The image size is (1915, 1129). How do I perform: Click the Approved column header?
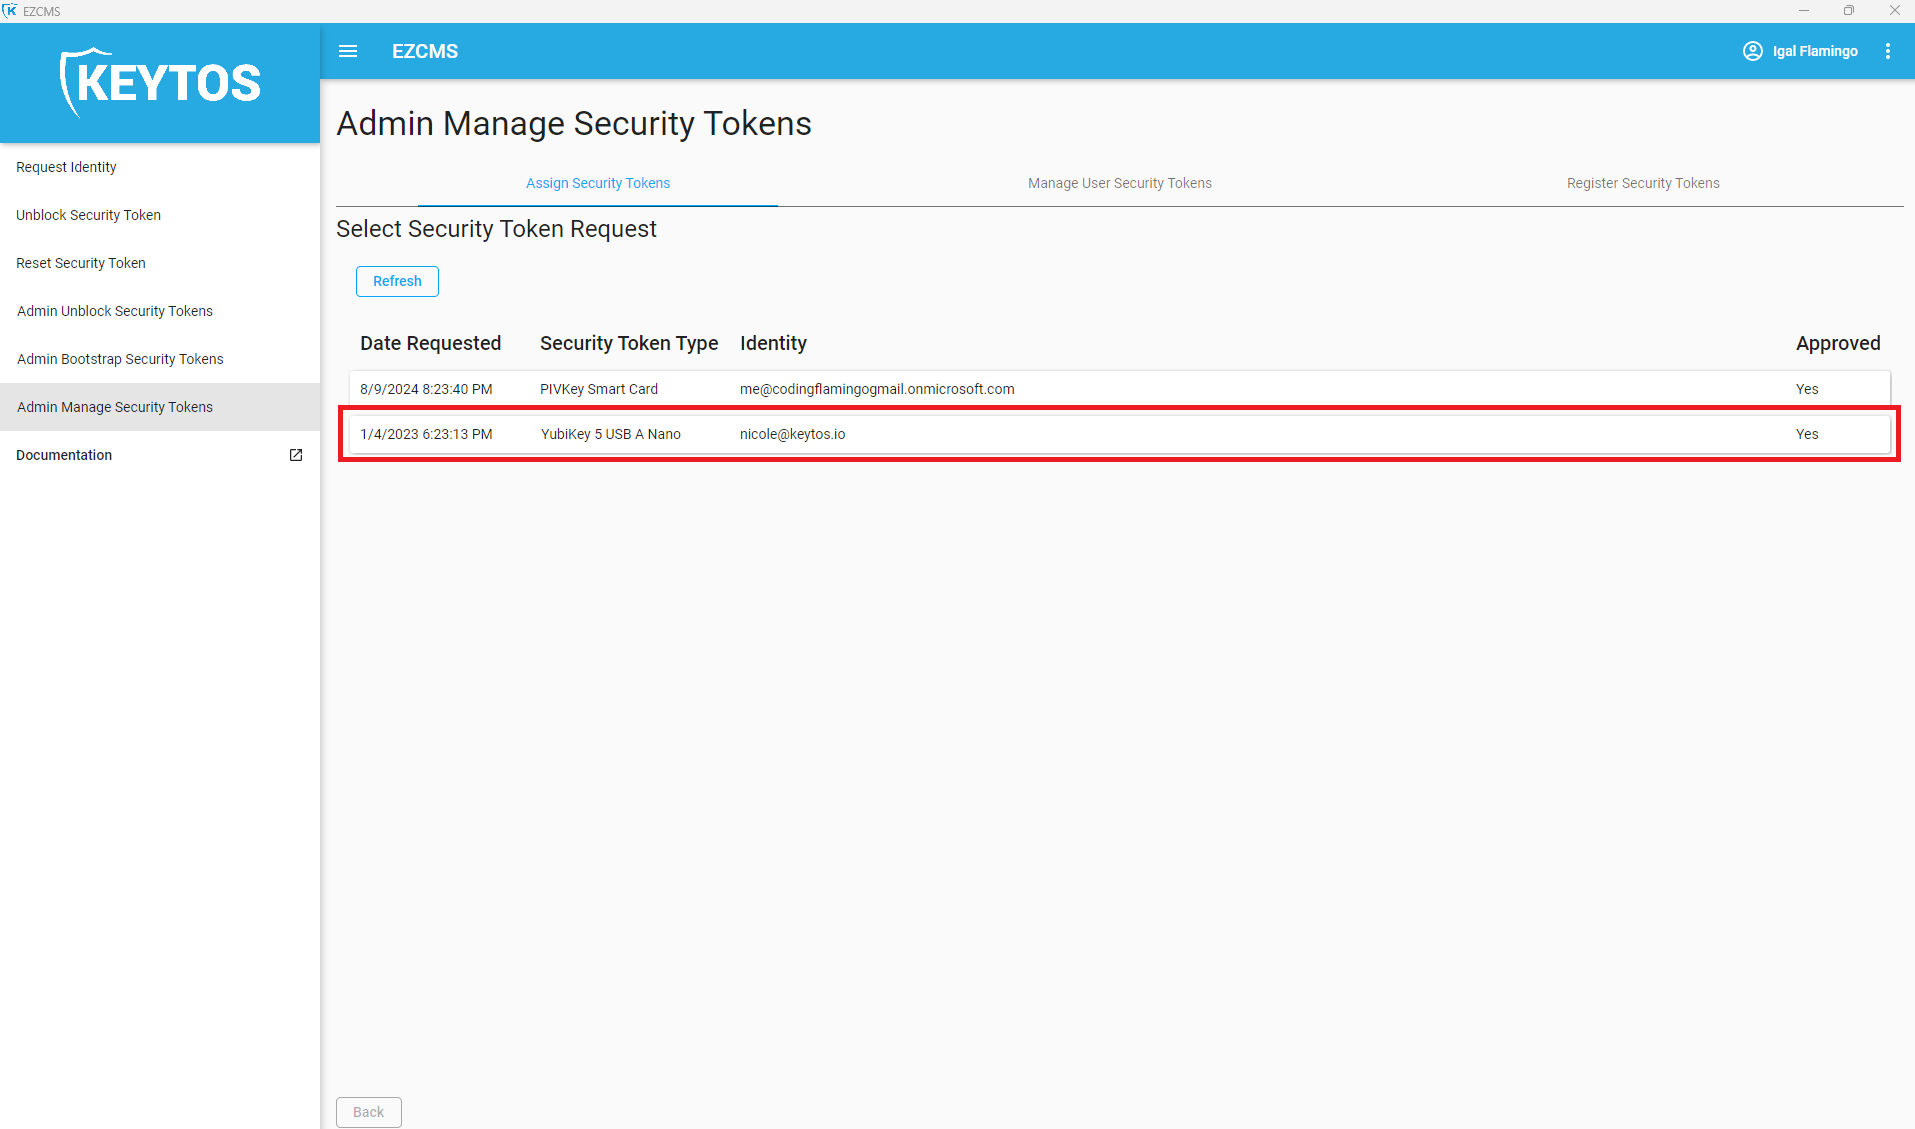1838,343
